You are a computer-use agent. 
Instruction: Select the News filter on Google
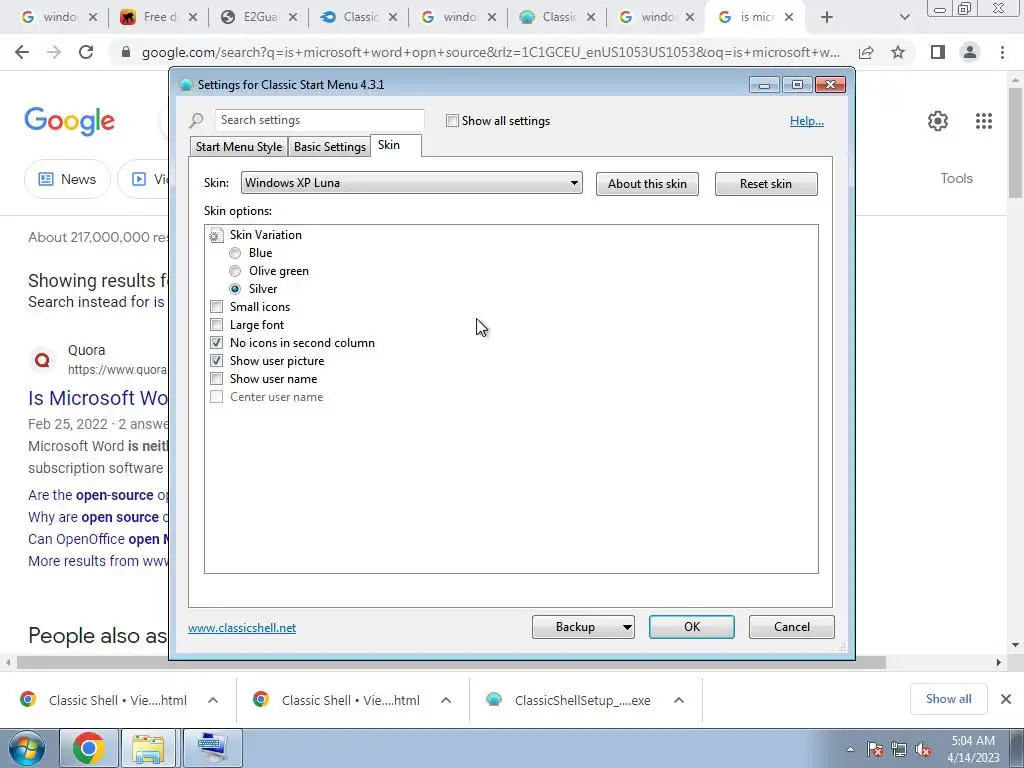coord(67,179)
